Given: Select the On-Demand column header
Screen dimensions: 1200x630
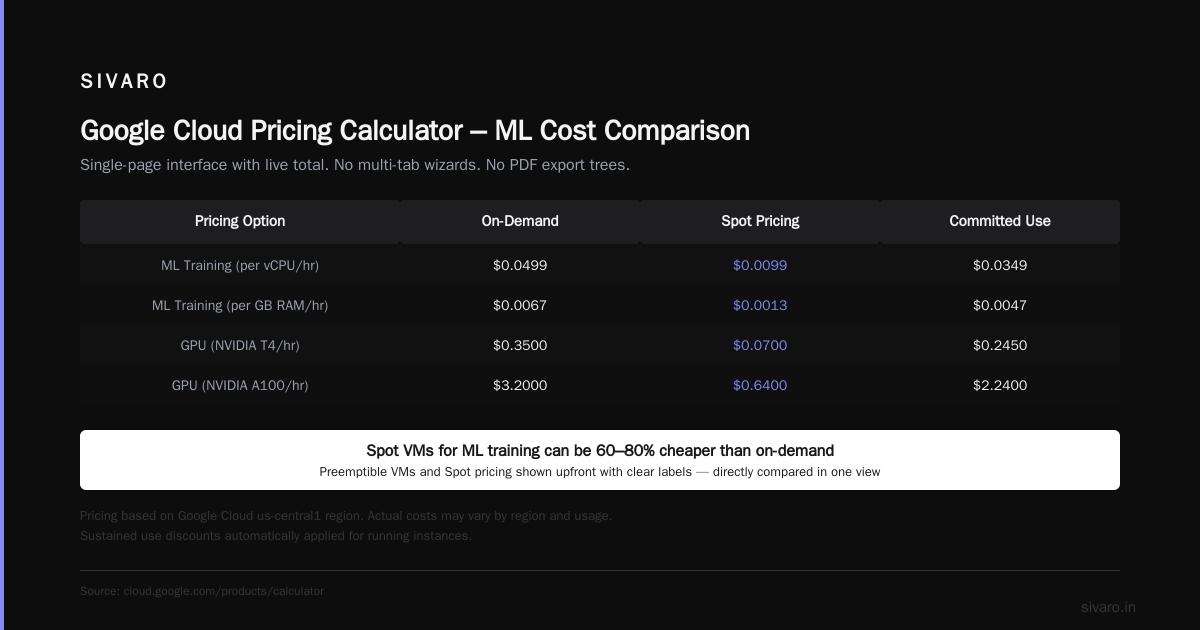Looking at the screenshot, I should click(x=520, y=221).
